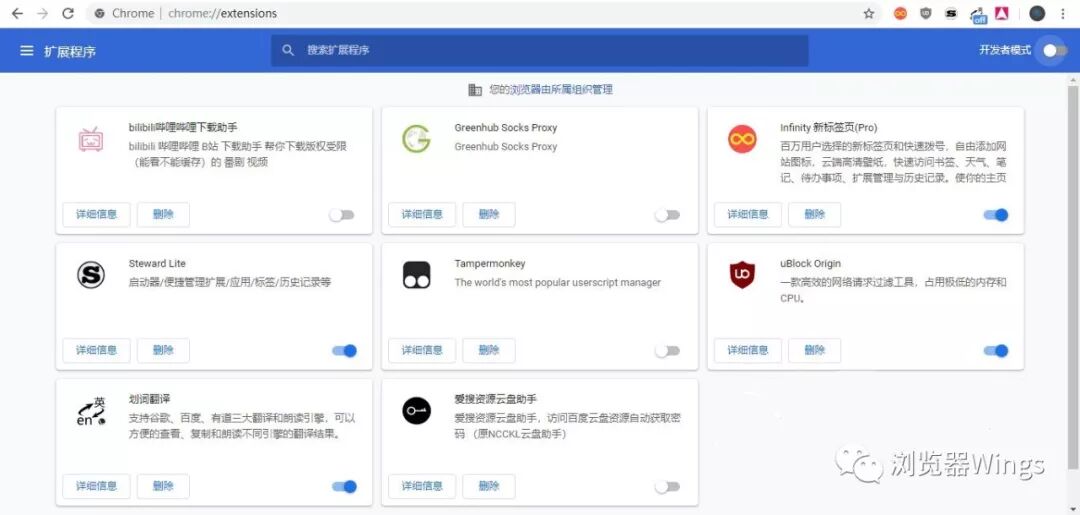Viewport: 1080px width, 515px height.
Task: Click the Greenhub Socks Proxy title
Action: [x=506, y=127]
